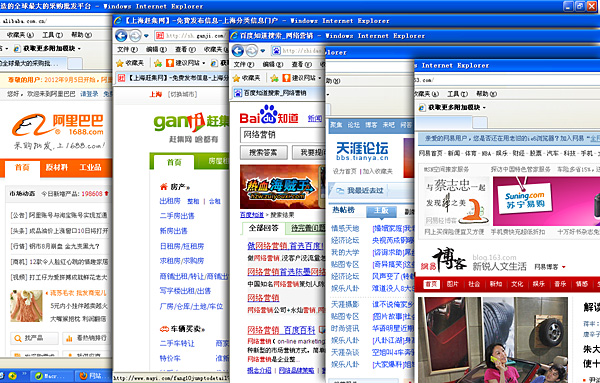
Task: Open 二手车转让 link on Ganji
Action: (177, 344)
